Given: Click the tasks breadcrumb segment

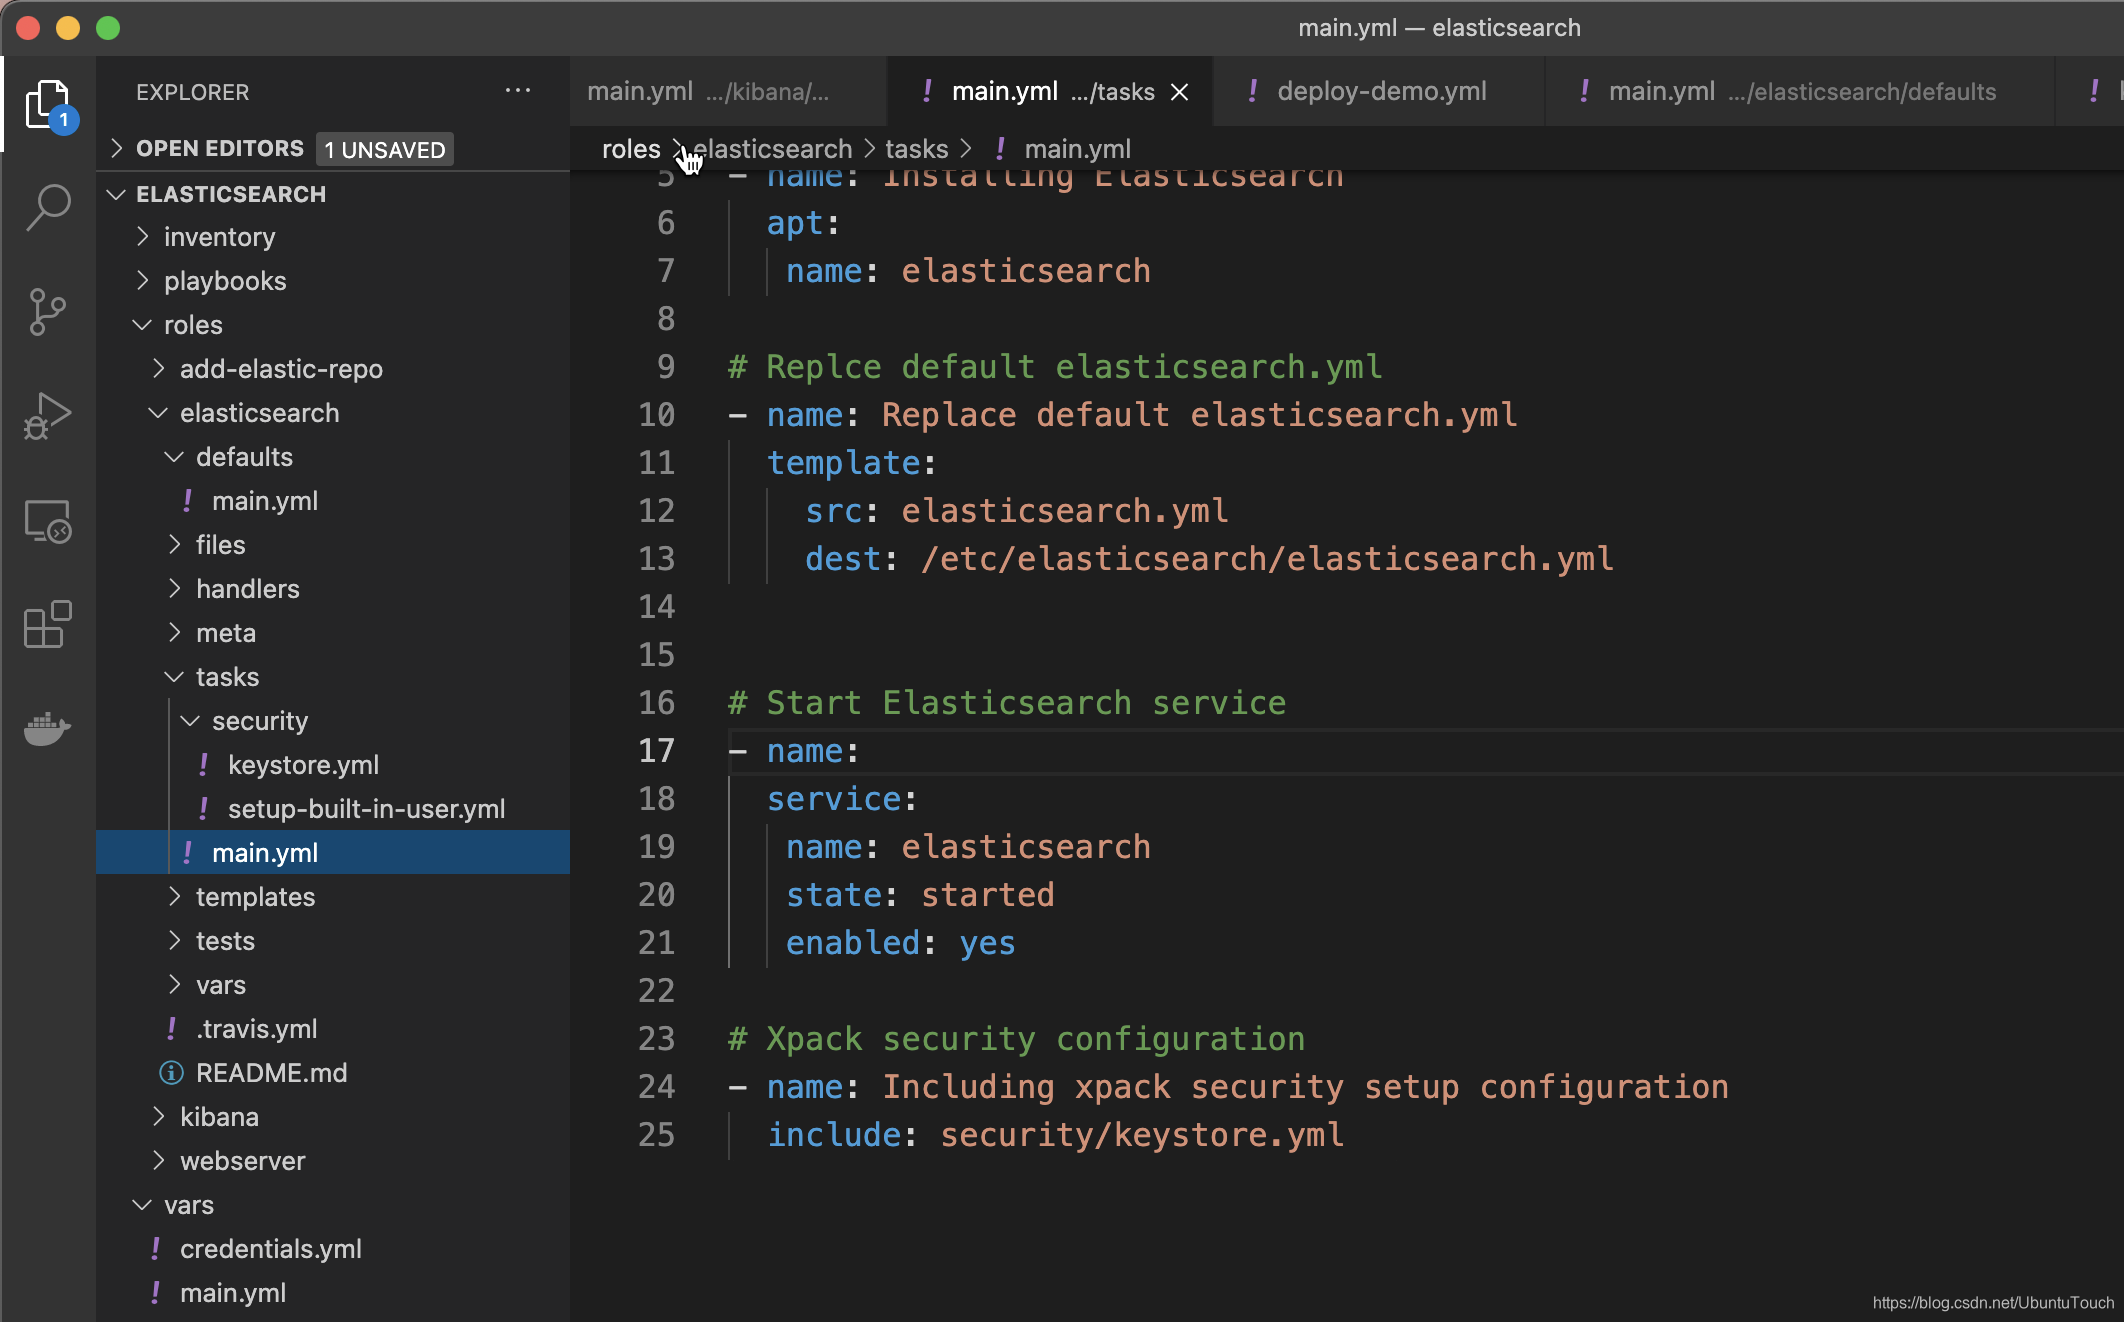Looking at the screenshot, I should (x=916, y=149).
